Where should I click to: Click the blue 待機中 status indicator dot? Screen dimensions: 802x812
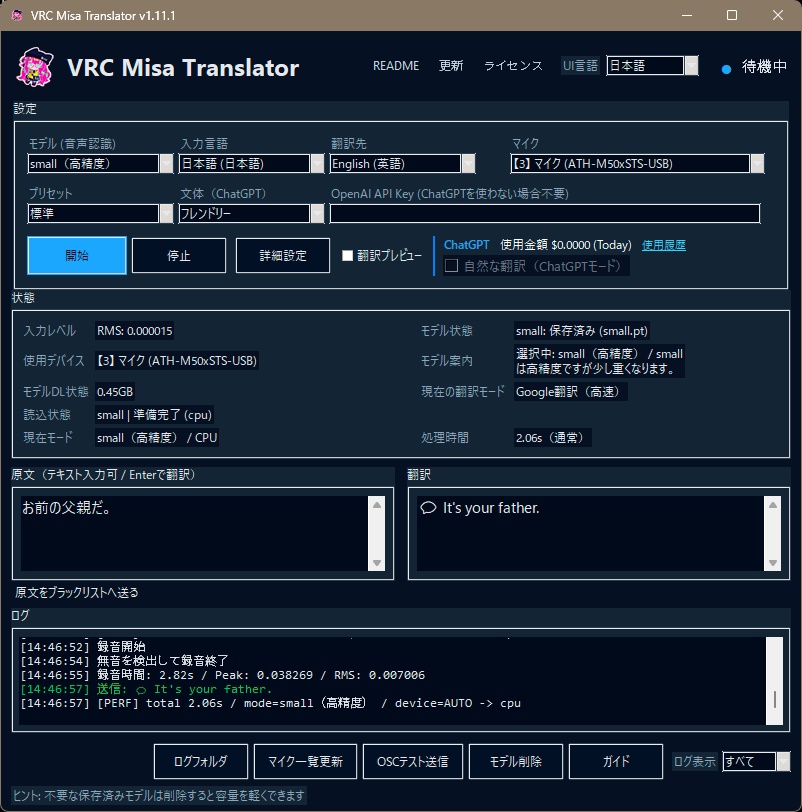(726, 69)
